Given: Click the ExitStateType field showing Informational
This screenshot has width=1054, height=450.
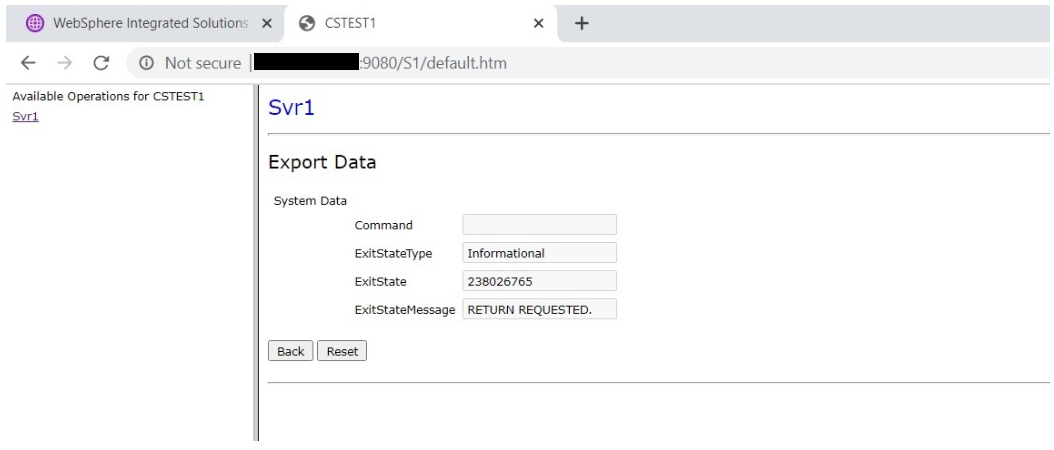Looking at the screenshot, I should click(x=539, y=253).
